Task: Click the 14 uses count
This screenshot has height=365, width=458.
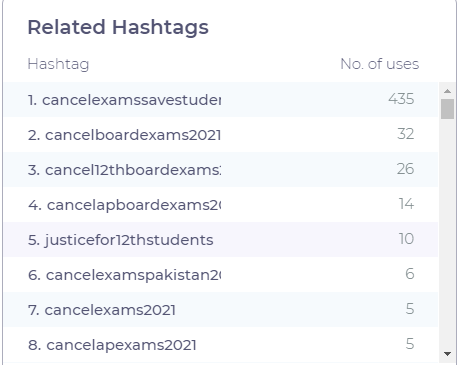Action: (406, 204)
